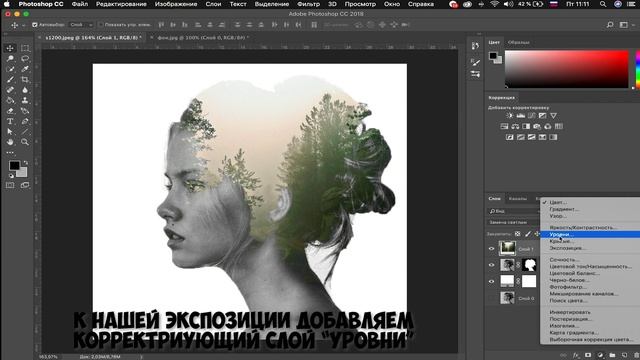640x360 pixels.
Task: Open the Фильтр menu in menu bar
Action: (309, 4)
